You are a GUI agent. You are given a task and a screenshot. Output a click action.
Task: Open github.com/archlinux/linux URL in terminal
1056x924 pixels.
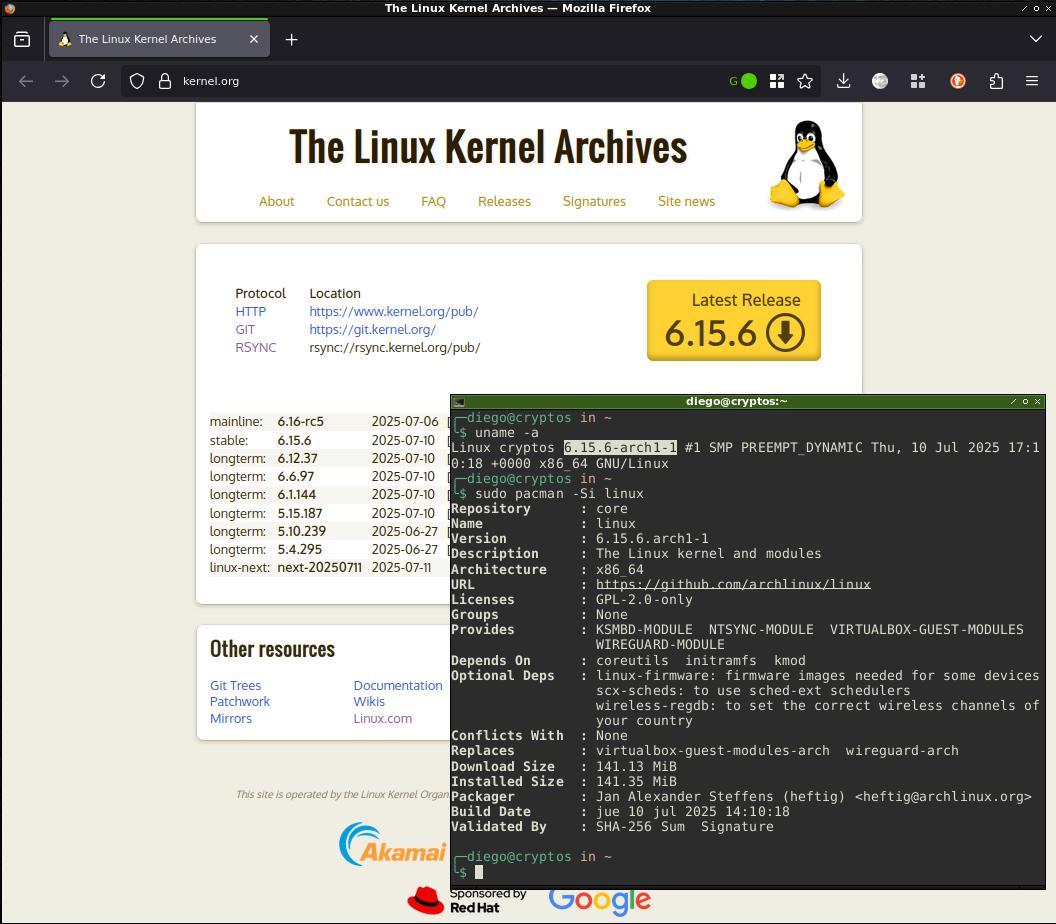coord(733,585)
